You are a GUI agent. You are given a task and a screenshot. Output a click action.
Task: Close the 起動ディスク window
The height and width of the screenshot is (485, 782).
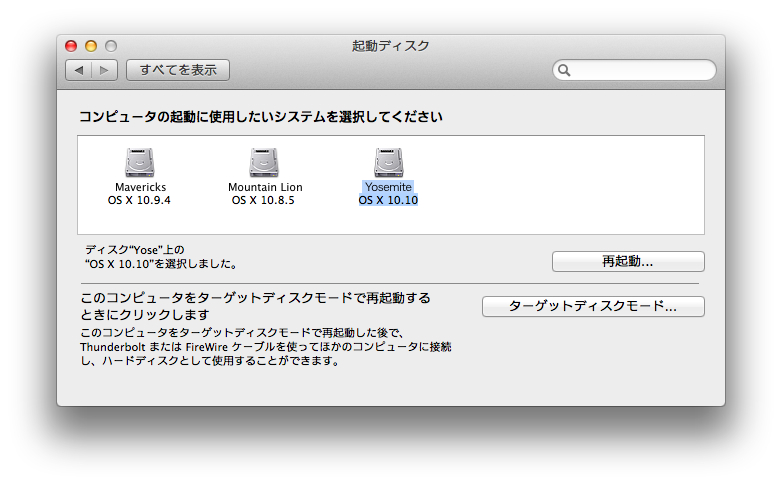(x=71, y=46)
